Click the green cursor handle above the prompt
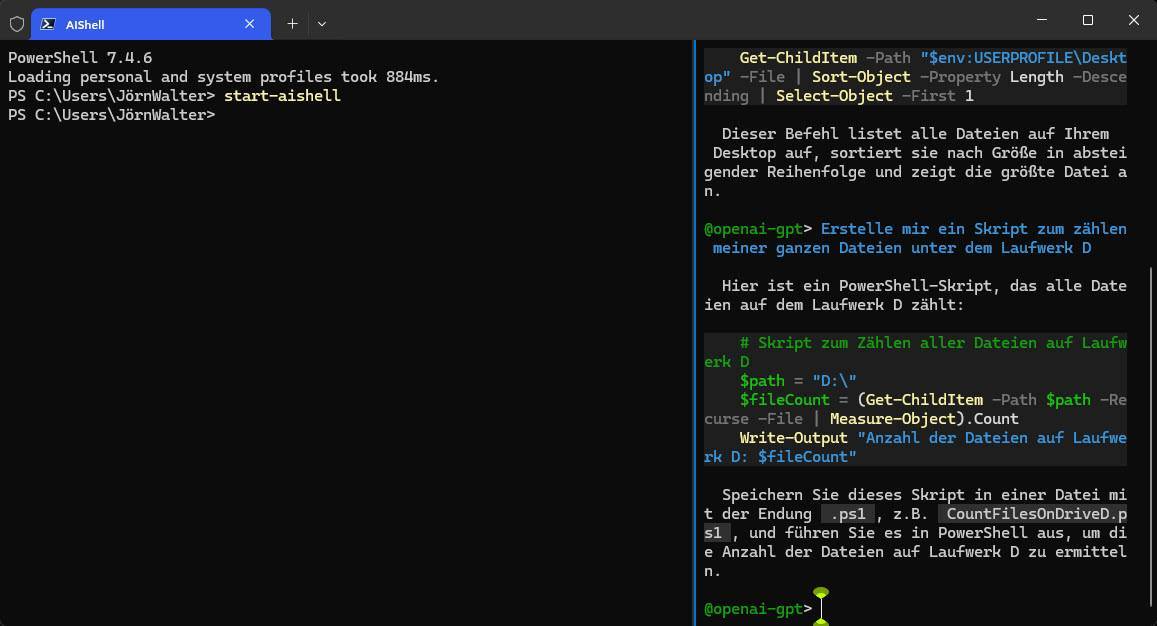Image resolution: width=1157 pixels, height=626 pixels. (x=821, y=593)
